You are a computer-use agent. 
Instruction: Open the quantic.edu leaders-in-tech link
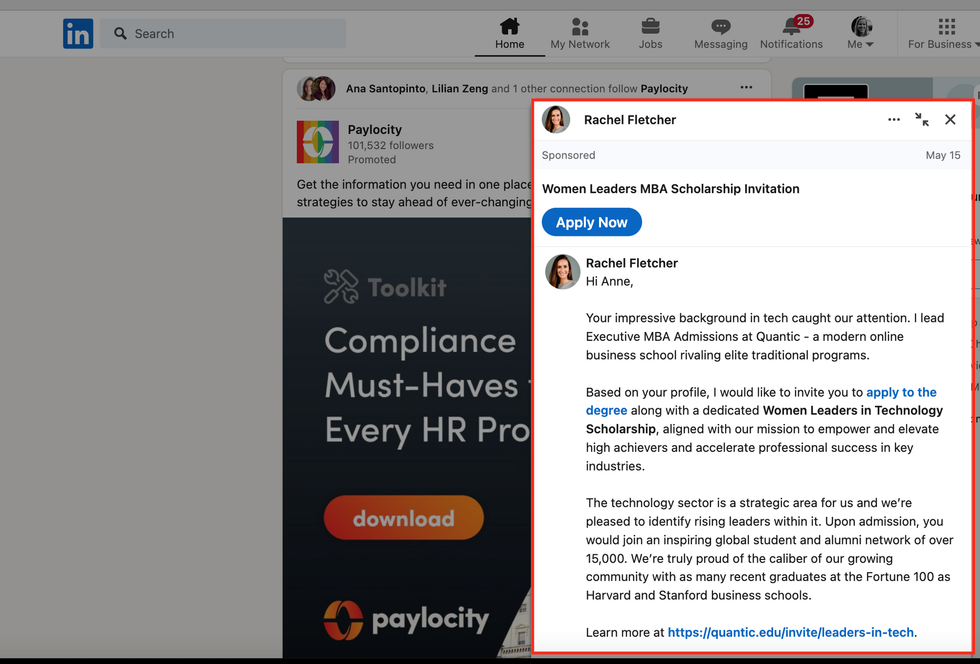790,632
